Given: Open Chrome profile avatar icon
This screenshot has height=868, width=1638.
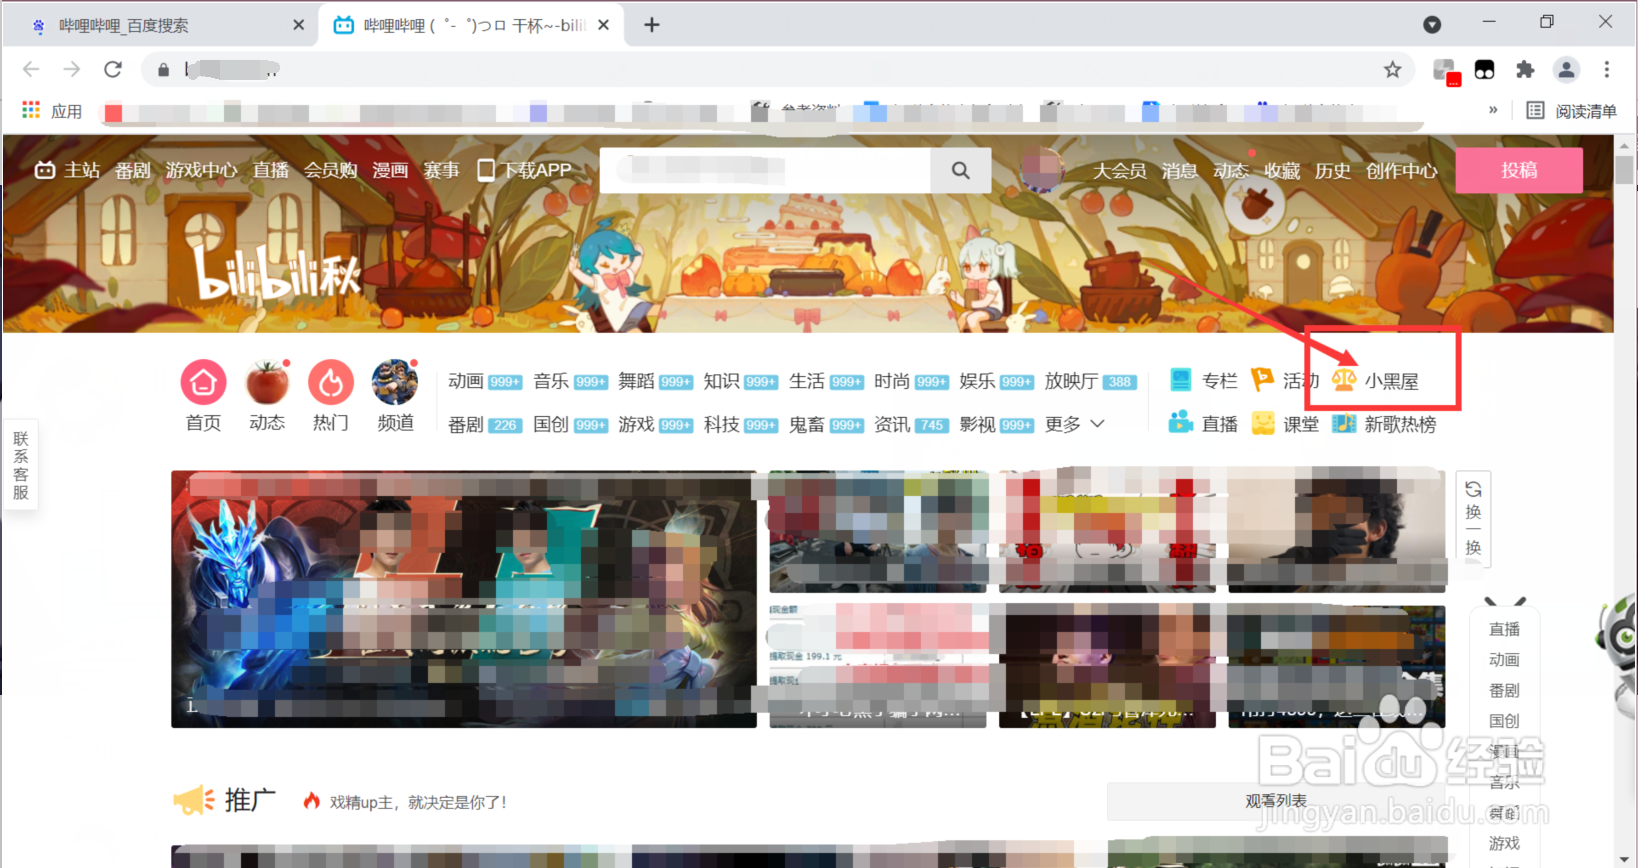Looking at the screenshot, I should click(x=1566, y=69).
